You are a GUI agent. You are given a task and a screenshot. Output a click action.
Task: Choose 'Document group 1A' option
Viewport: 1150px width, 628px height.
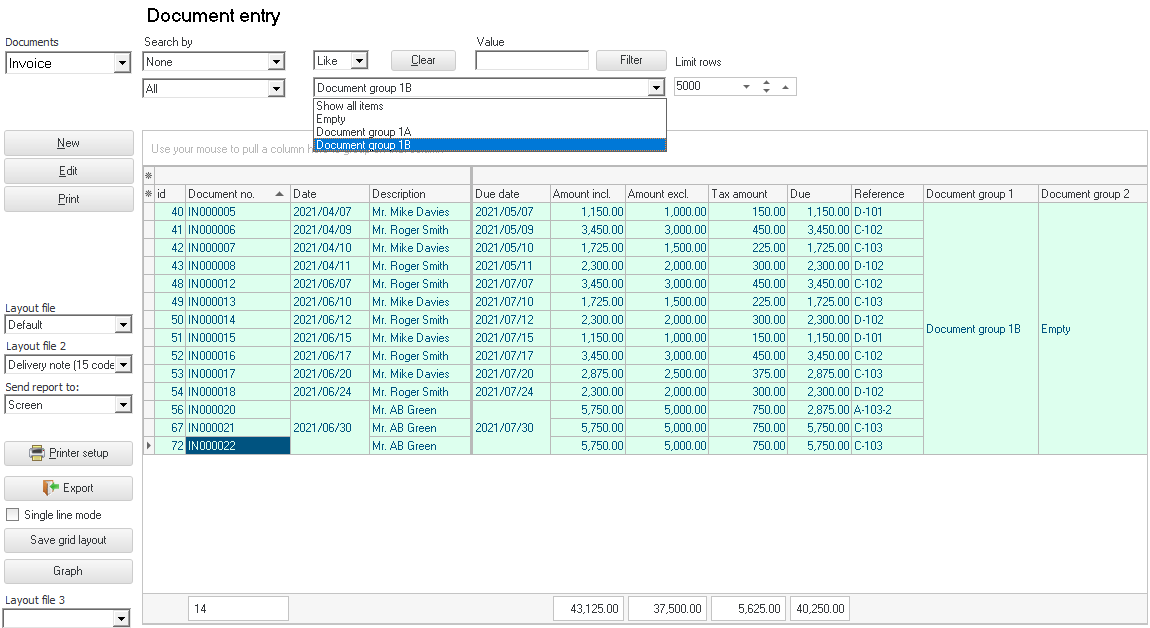point(364,132)
